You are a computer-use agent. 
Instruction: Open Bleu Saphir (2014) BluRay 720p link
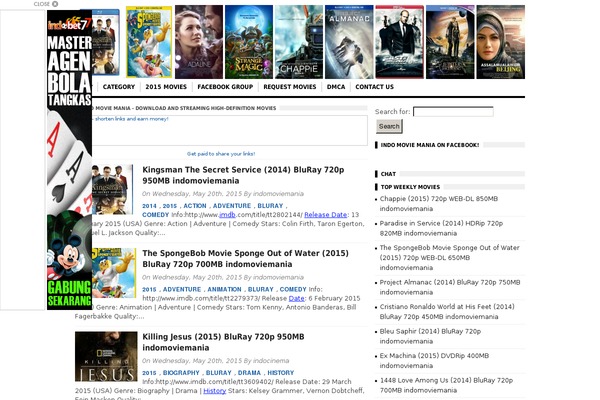pos(430,336)
